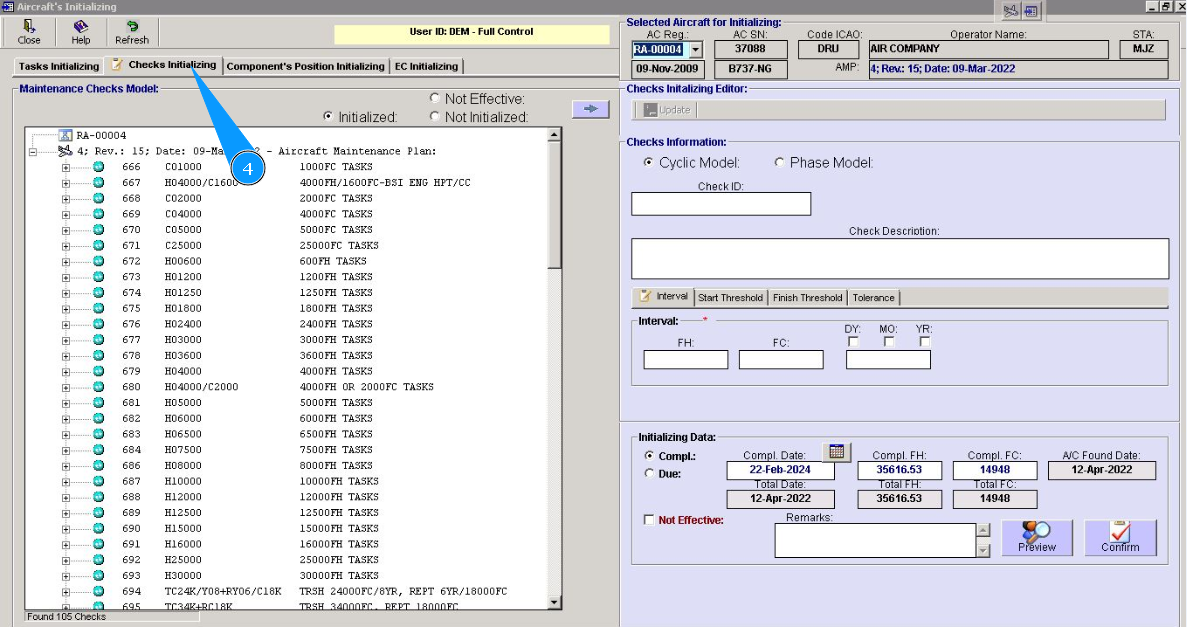Screen dimensions: 1187x629
Task: Select the Not Initialized radio option
Action: tap(434, 117)
